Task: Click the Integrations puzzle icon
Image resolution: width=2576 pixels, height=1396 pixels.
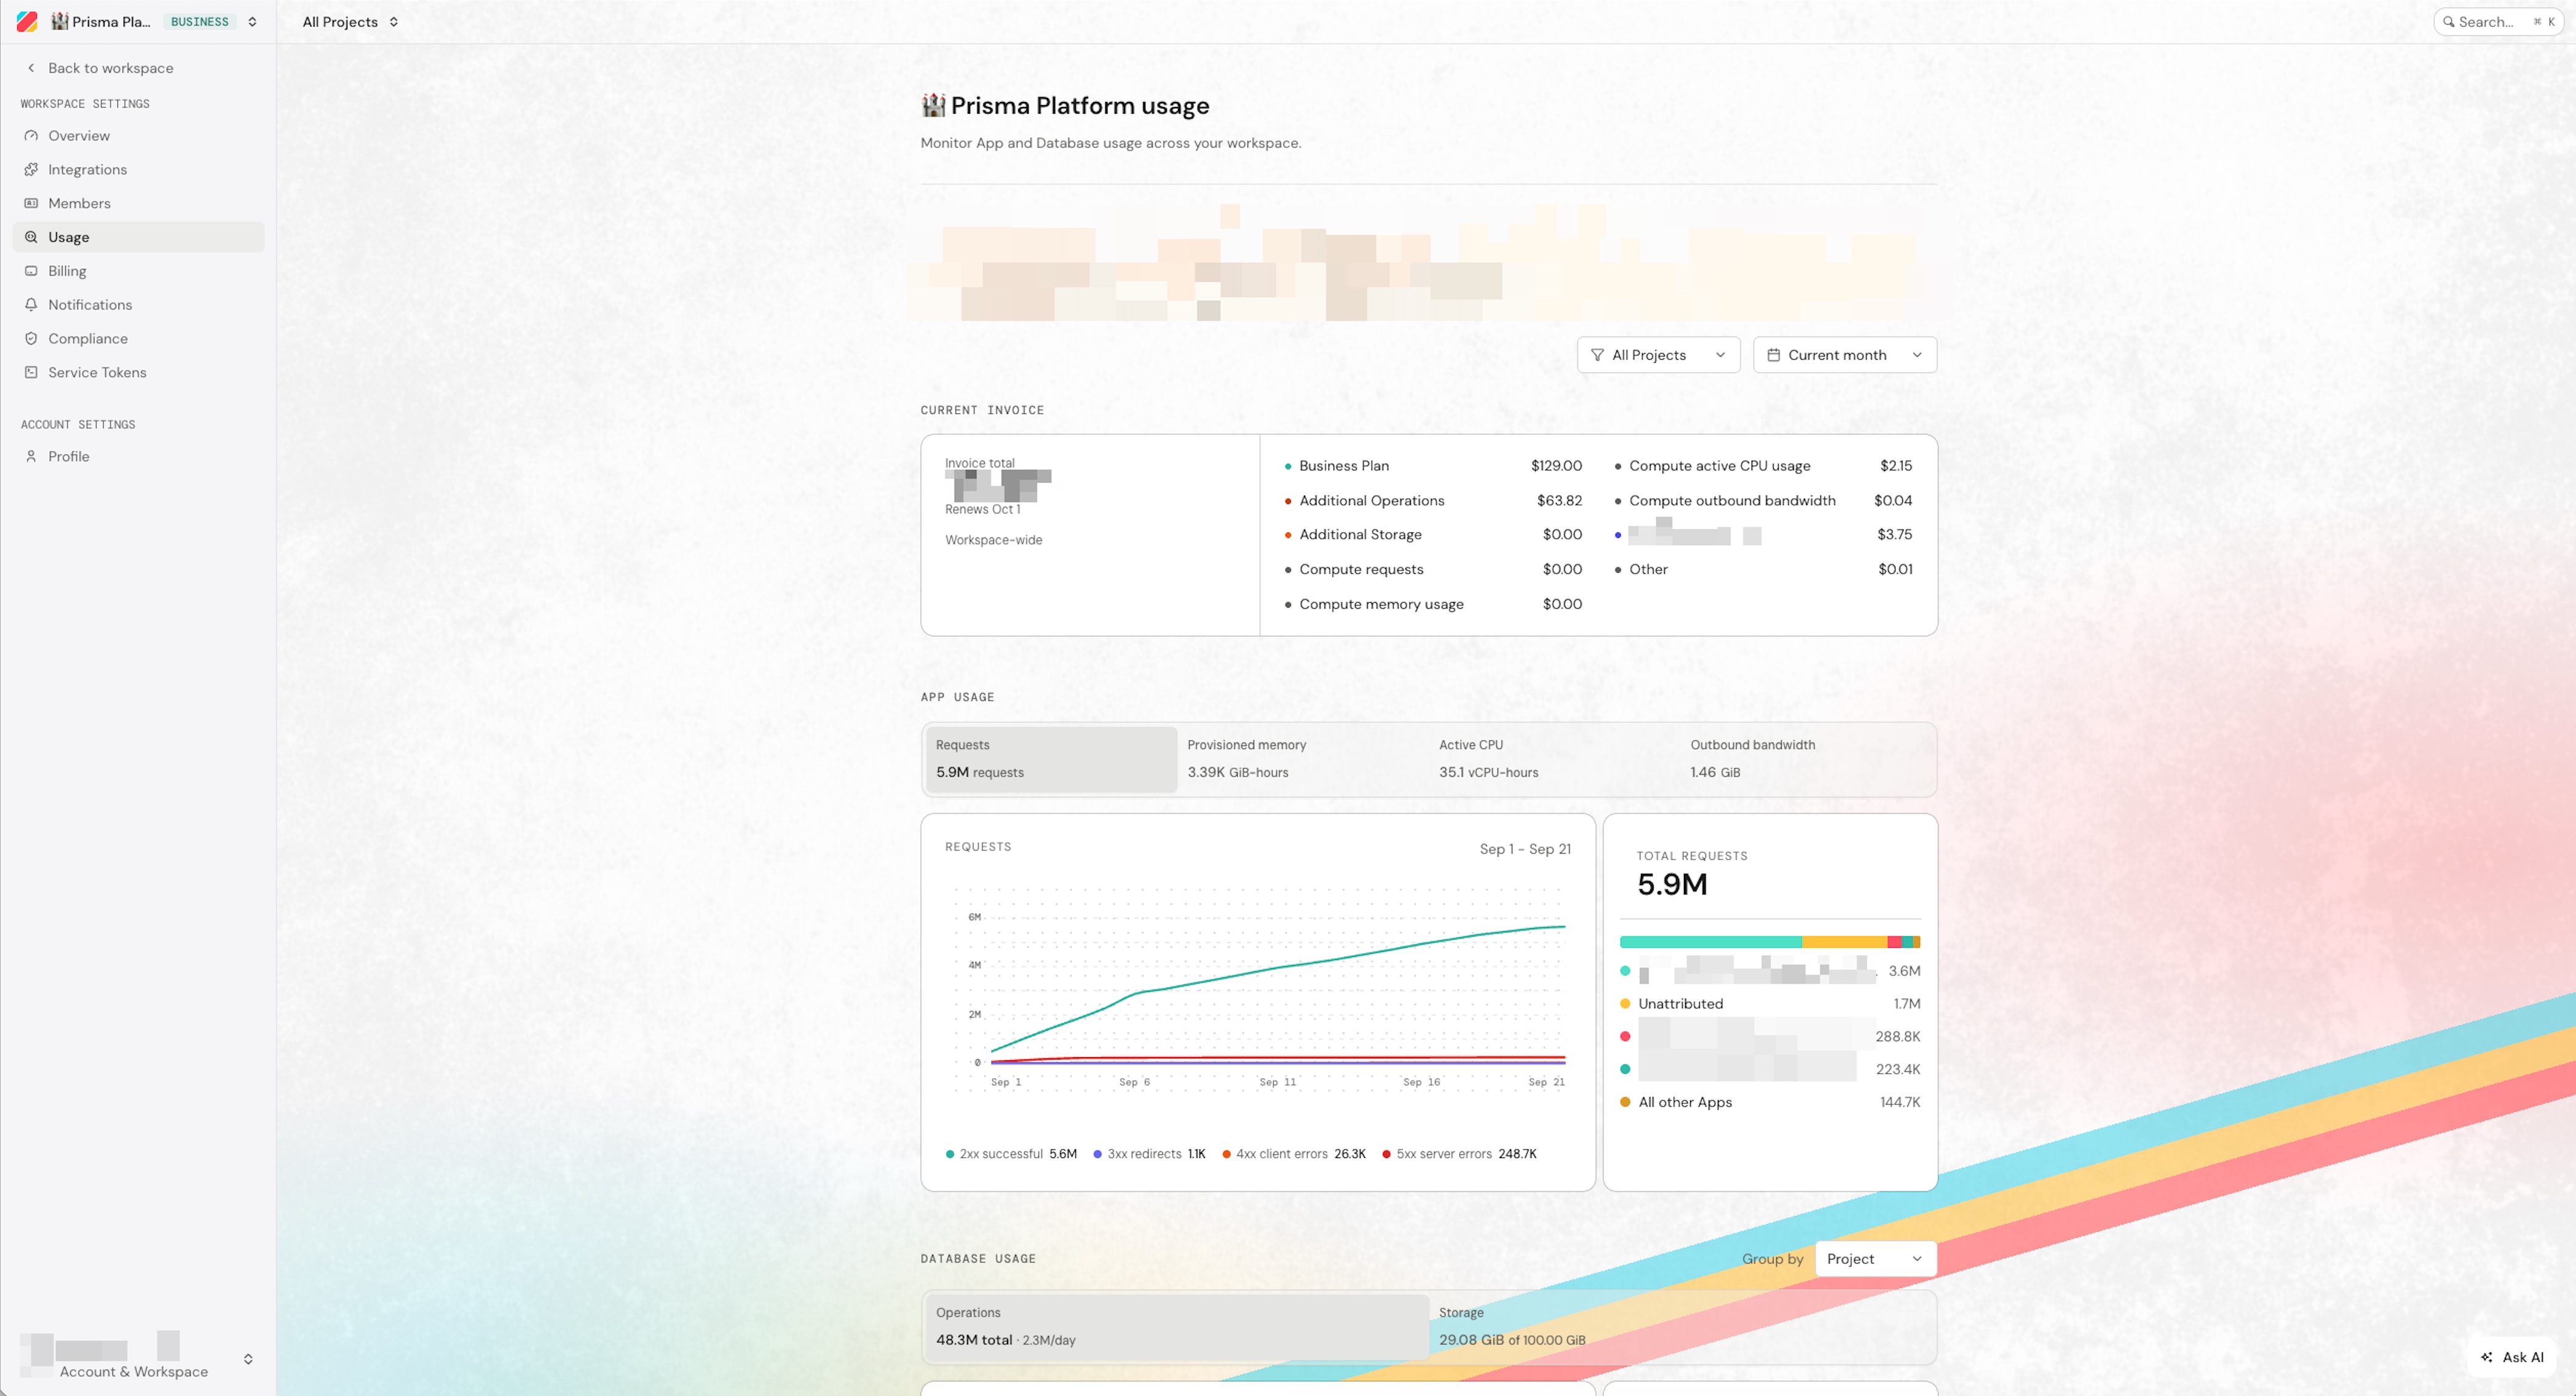Action: tap(31, 169)
